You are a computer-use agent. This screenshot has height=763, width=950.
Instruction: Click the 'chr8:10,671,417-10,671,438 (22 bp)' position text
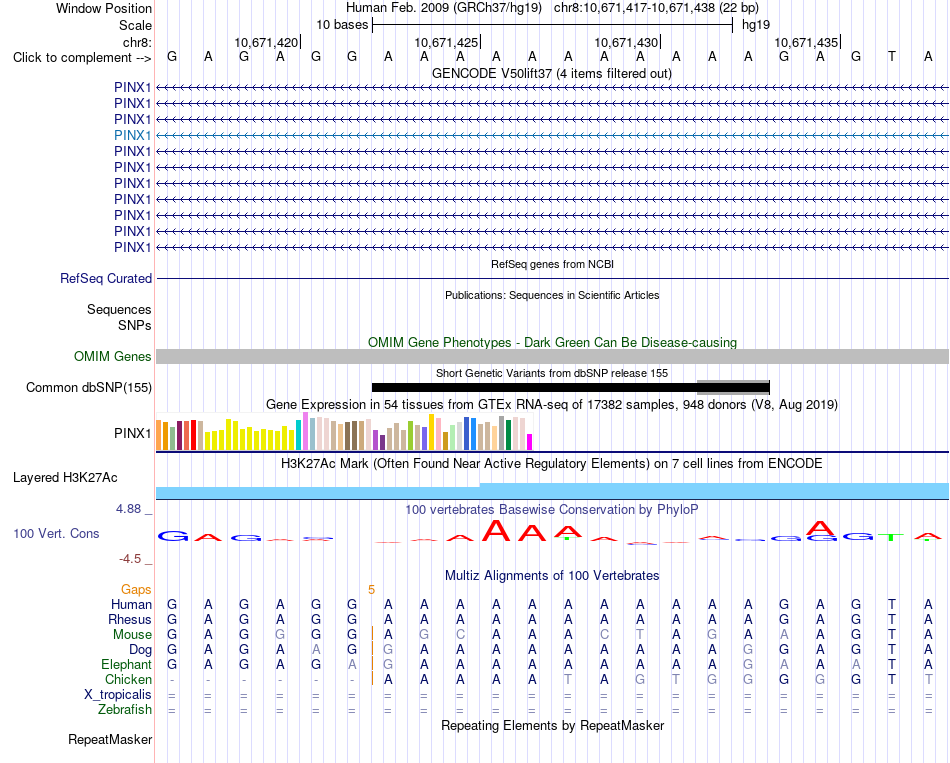click(656, 8)
